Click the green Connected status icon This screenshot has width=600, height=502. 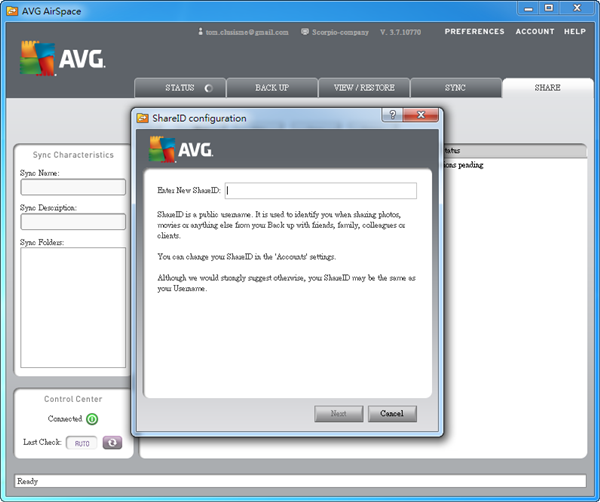(x=92, y=419)
